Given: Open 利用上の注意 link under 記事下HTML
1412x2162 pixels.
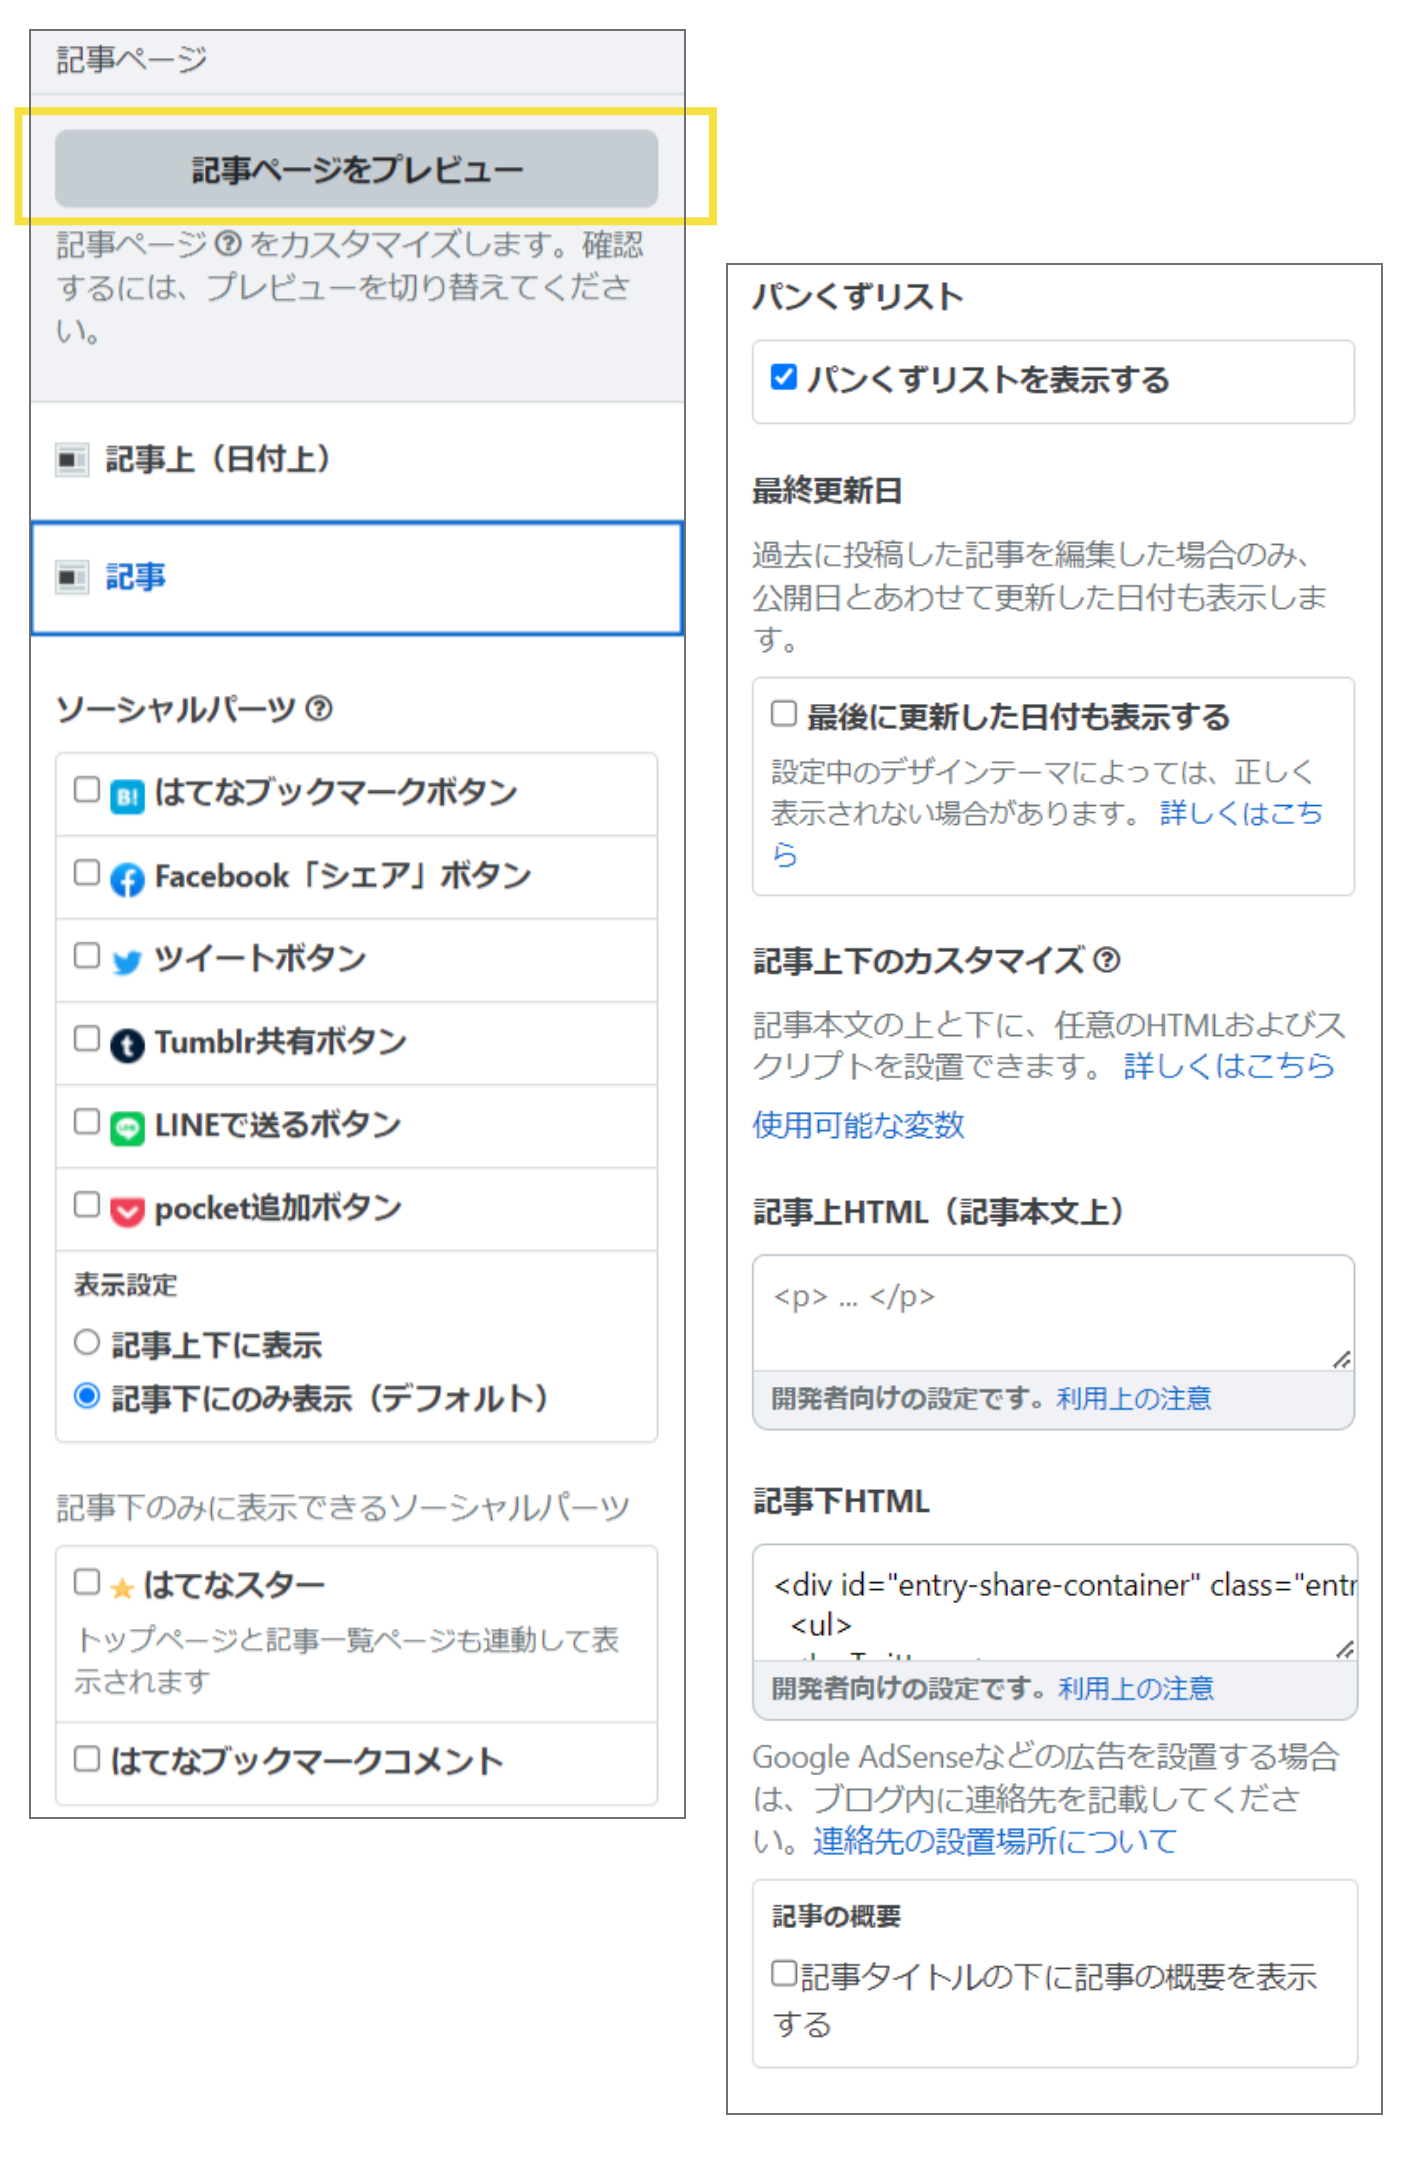Looking at the screenshot, I should point(1136,1689).
